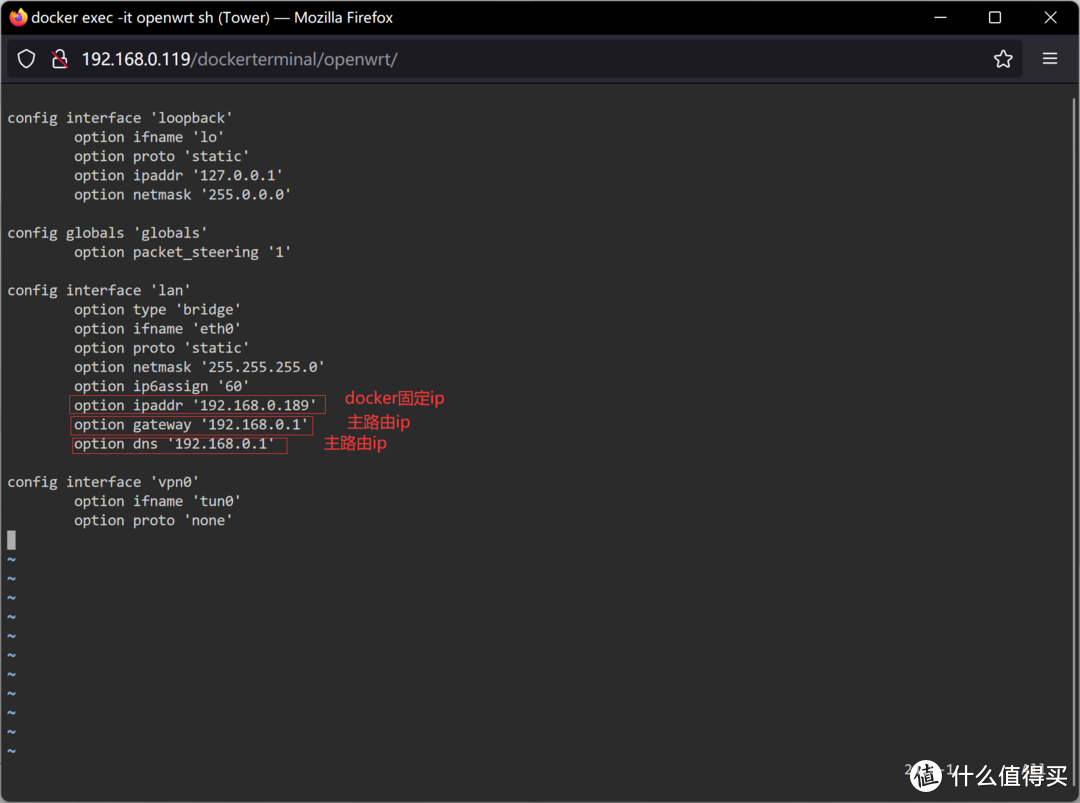The image size is (1080, 803).
Task: Click the line option ifname 'eth0'
Action: pyautogui.click(x=157, y=329)
